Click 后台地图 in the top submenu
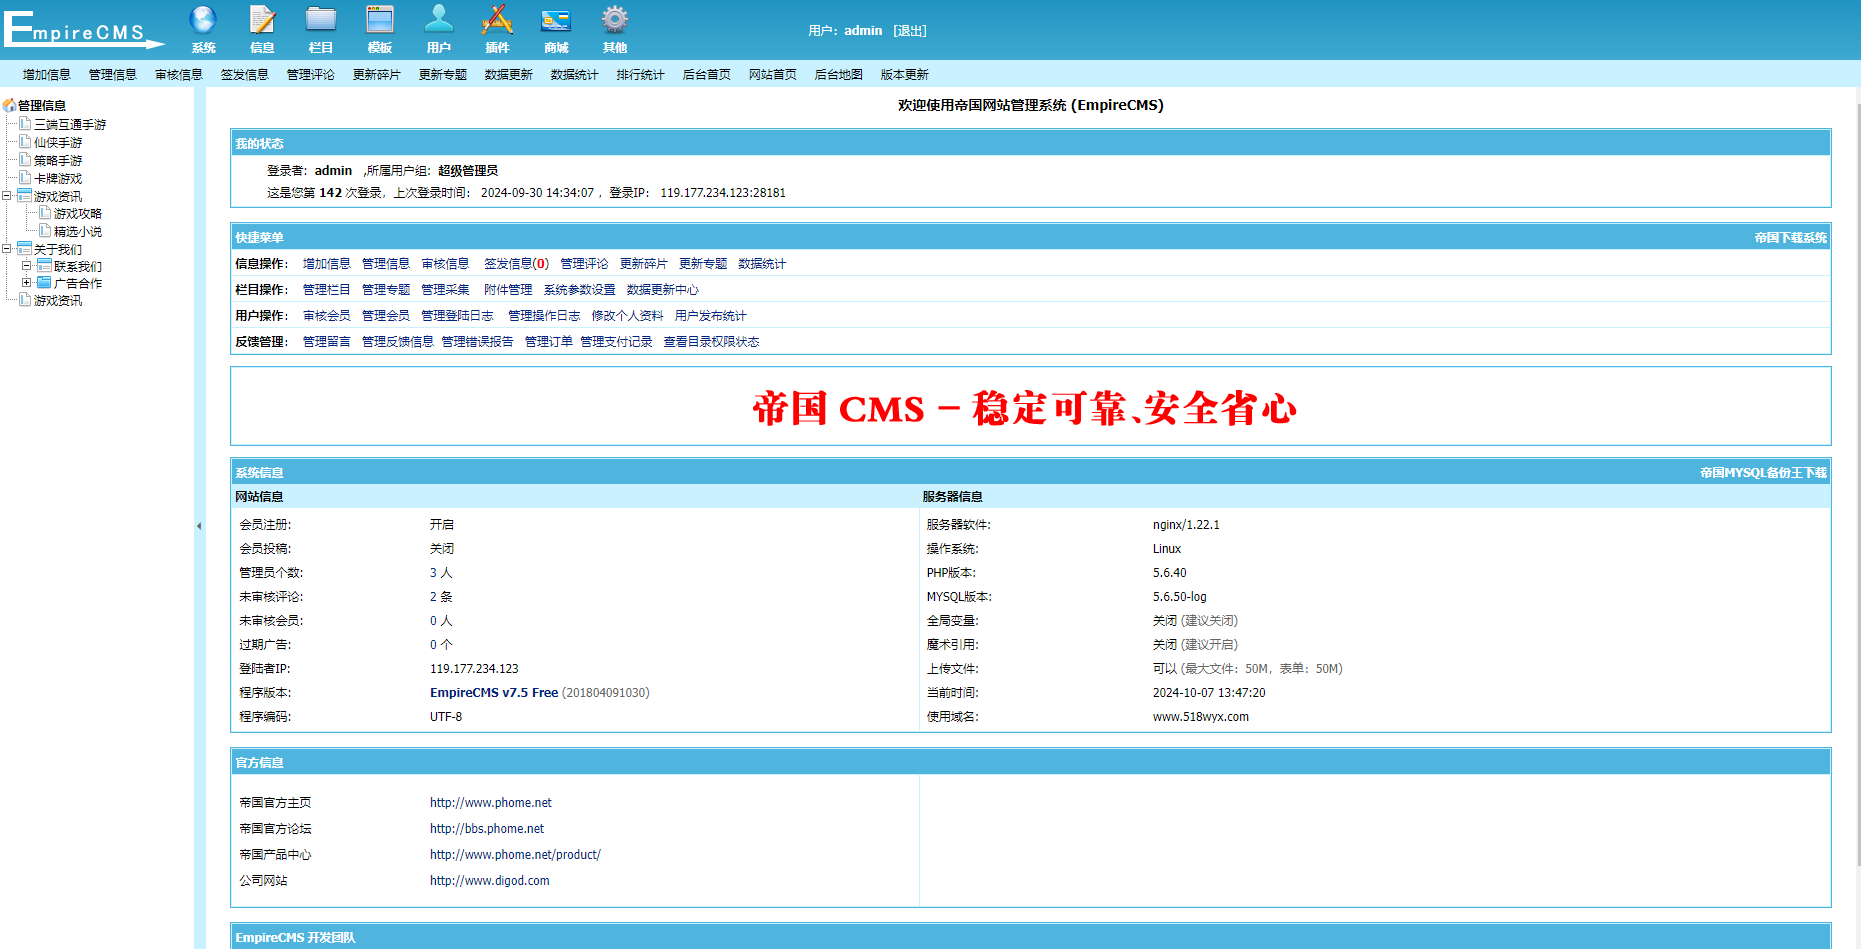The width and height of the screenshot is (1861, 949). [839, 75]
